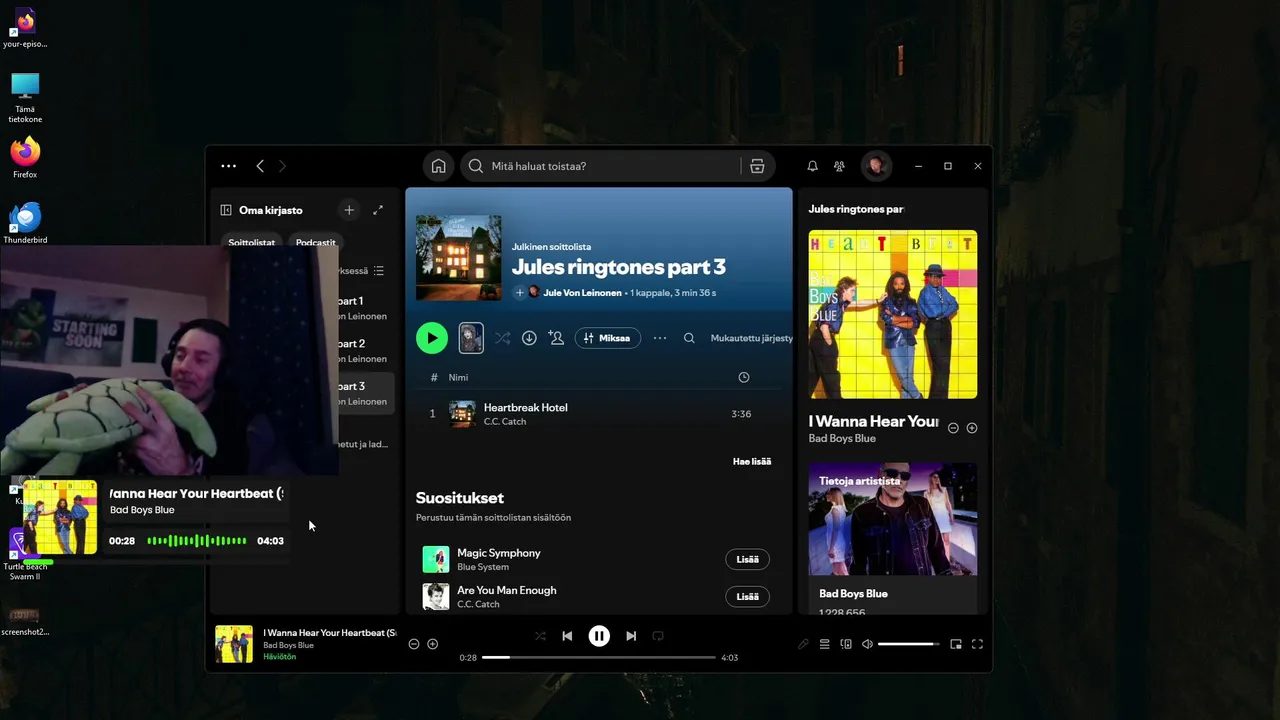Open Thunderbird desktop shortcut
1280x720 pixels.
(x=25, y=223)
